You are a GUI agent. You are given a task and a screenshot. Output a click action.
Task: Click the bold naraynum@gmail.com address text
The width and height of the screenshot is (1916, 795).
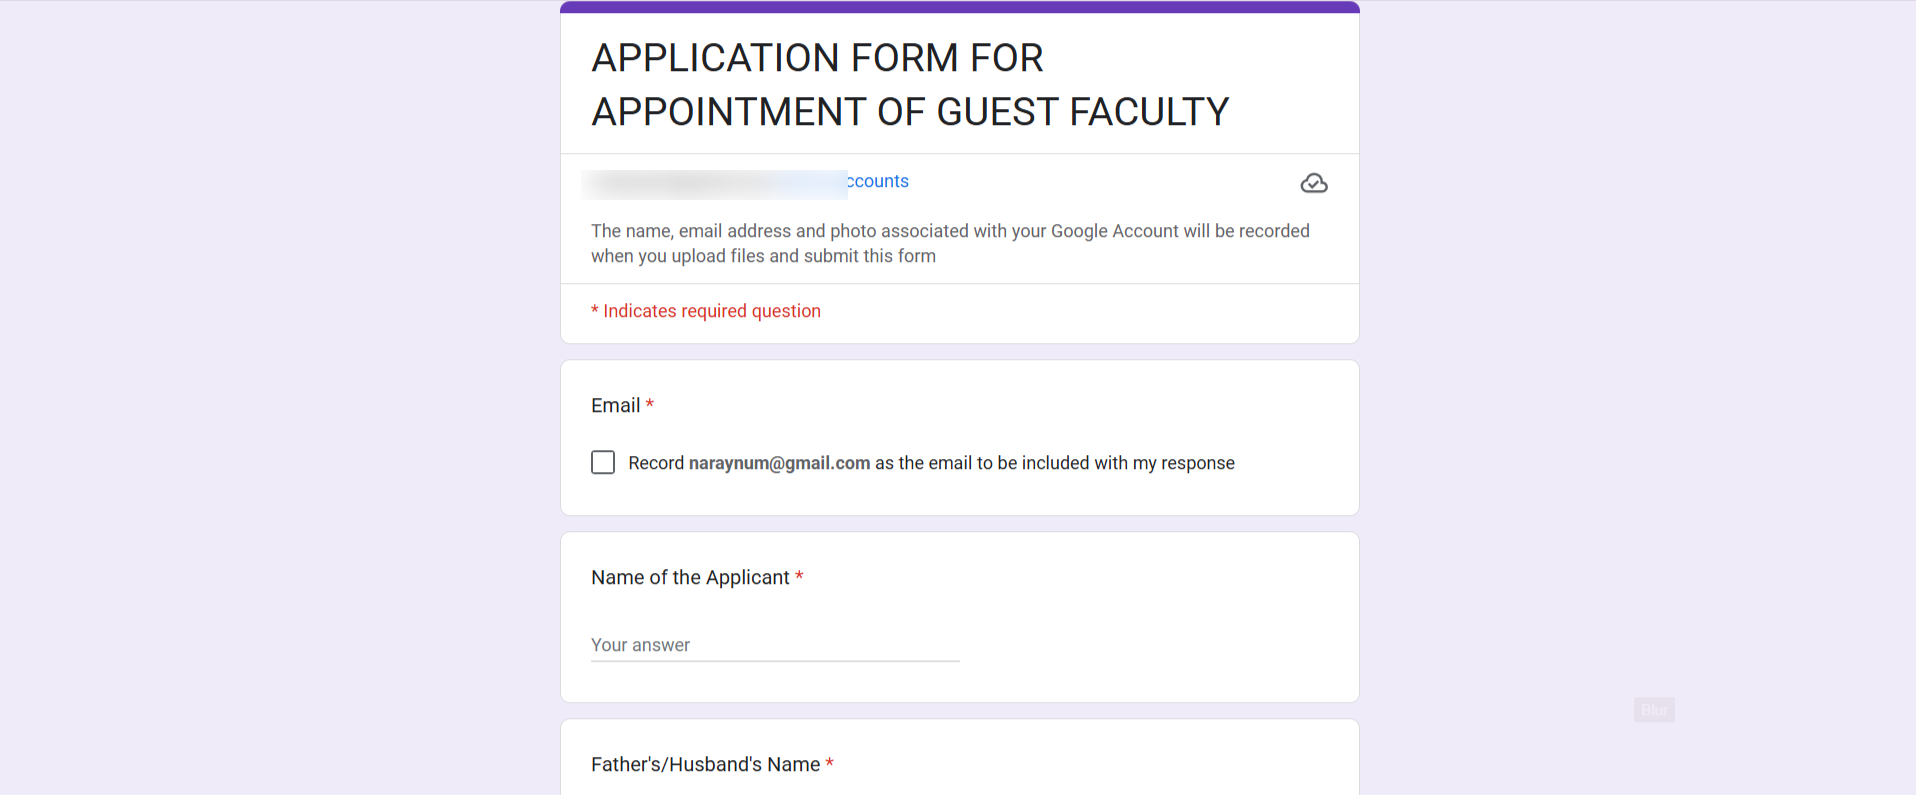coord(779,463)
